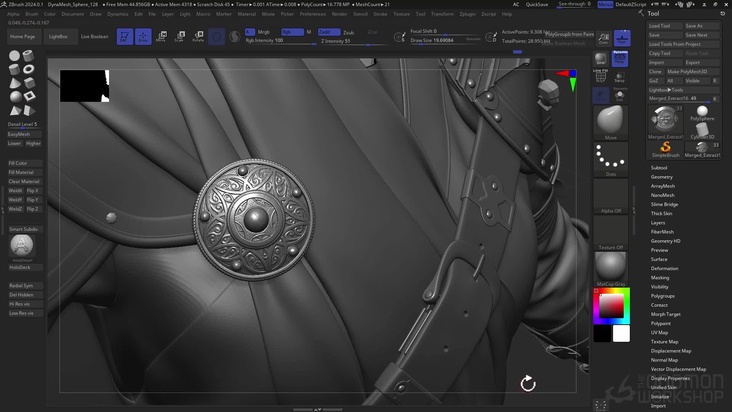This screenshot has height=412, width=732.
Task: Adjust the Draw Size slider
Action: [445, 41]
